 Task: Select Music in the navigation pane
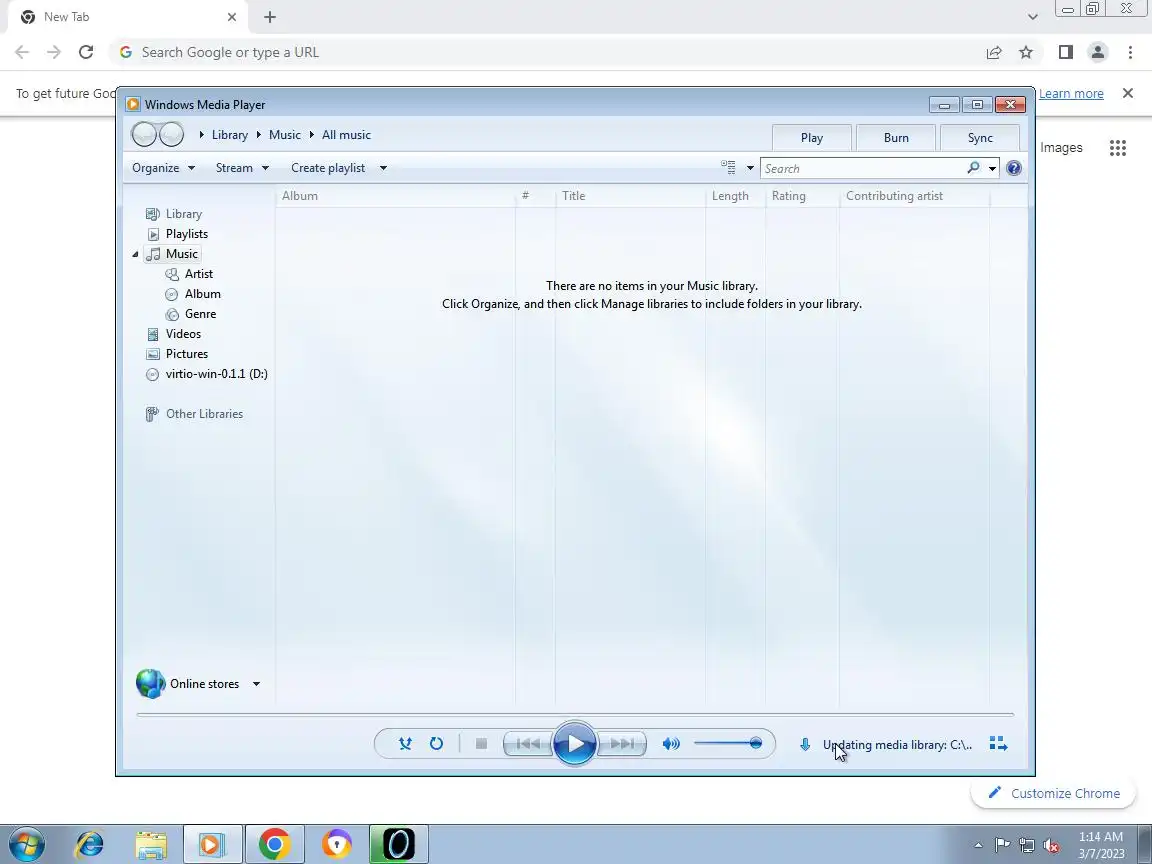pos(181,253)
